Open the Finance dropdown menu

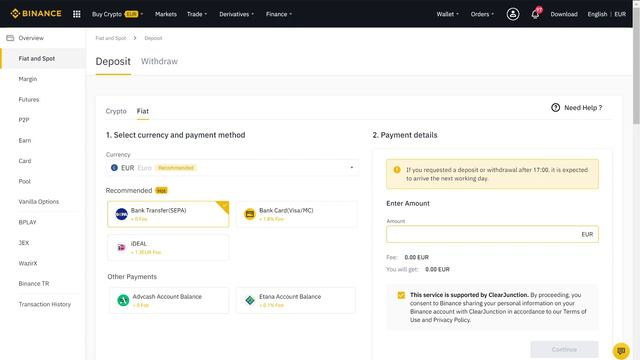(279, 14)
